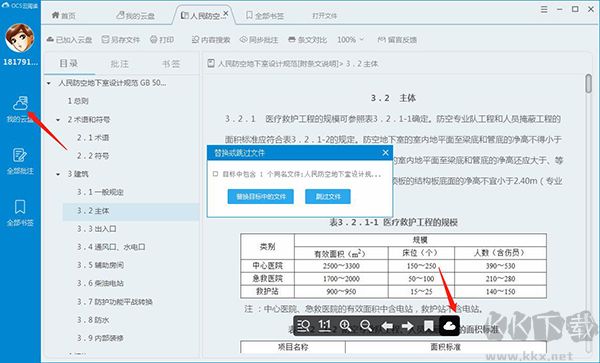Switch to the 书签 panel tab
The height and width of the screenshot is (363, 600).
pyautogui.click(x=171, y=64)
